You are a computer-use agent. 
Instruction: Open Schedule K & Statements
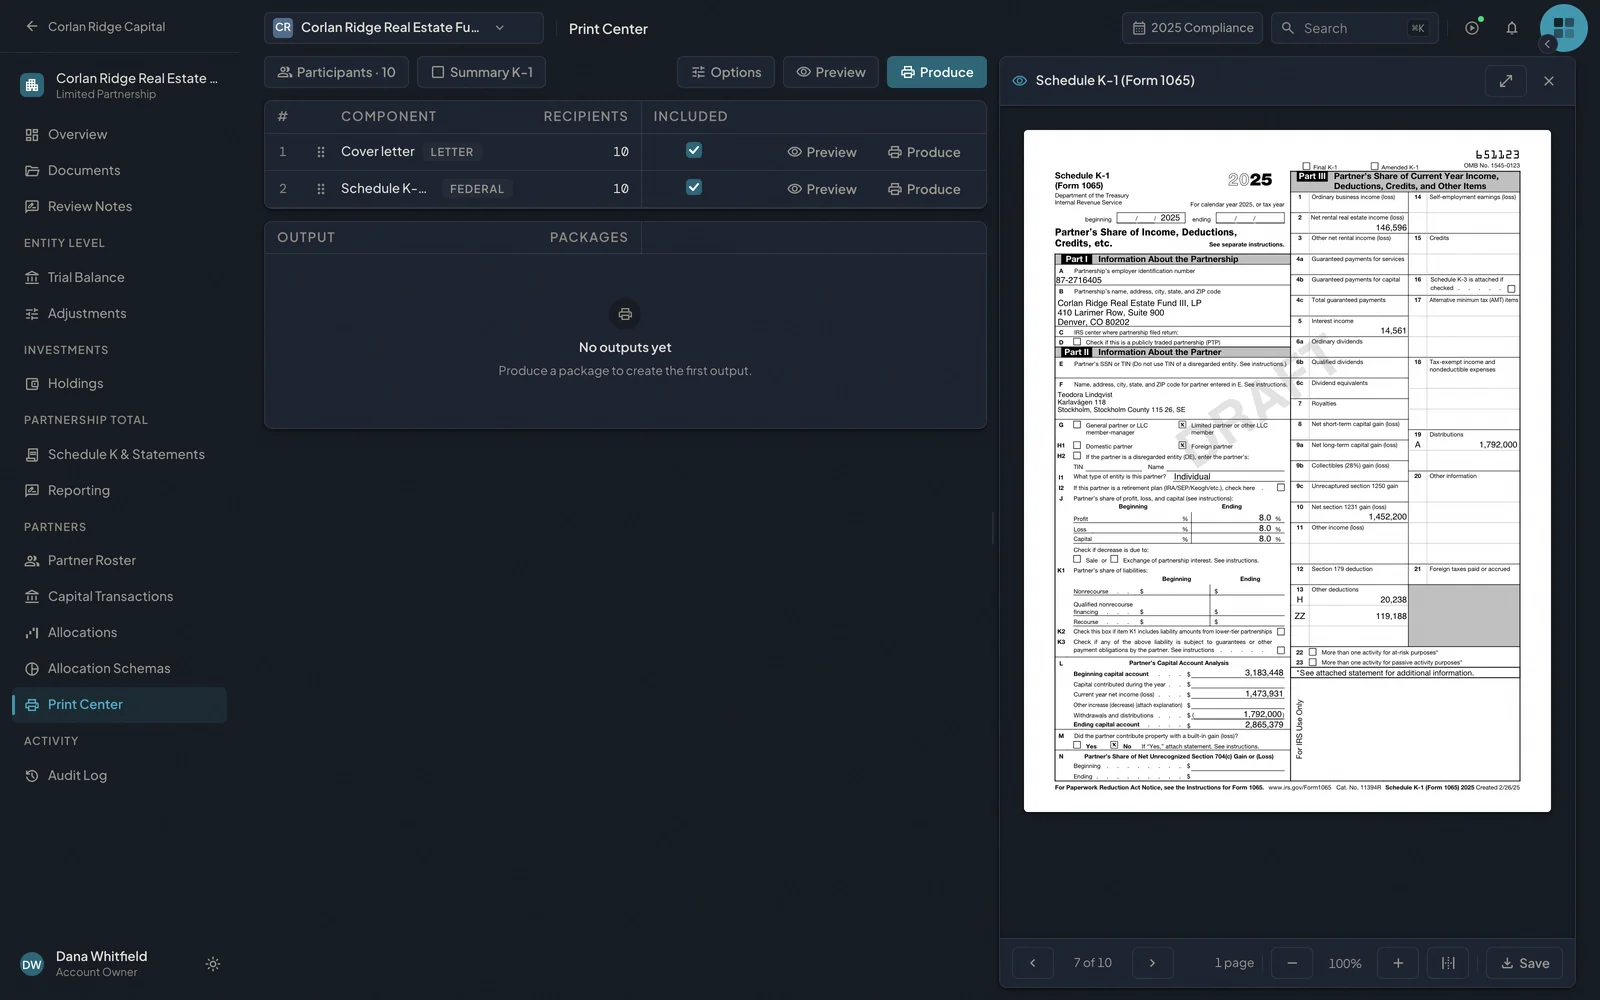tap(120, 455)
